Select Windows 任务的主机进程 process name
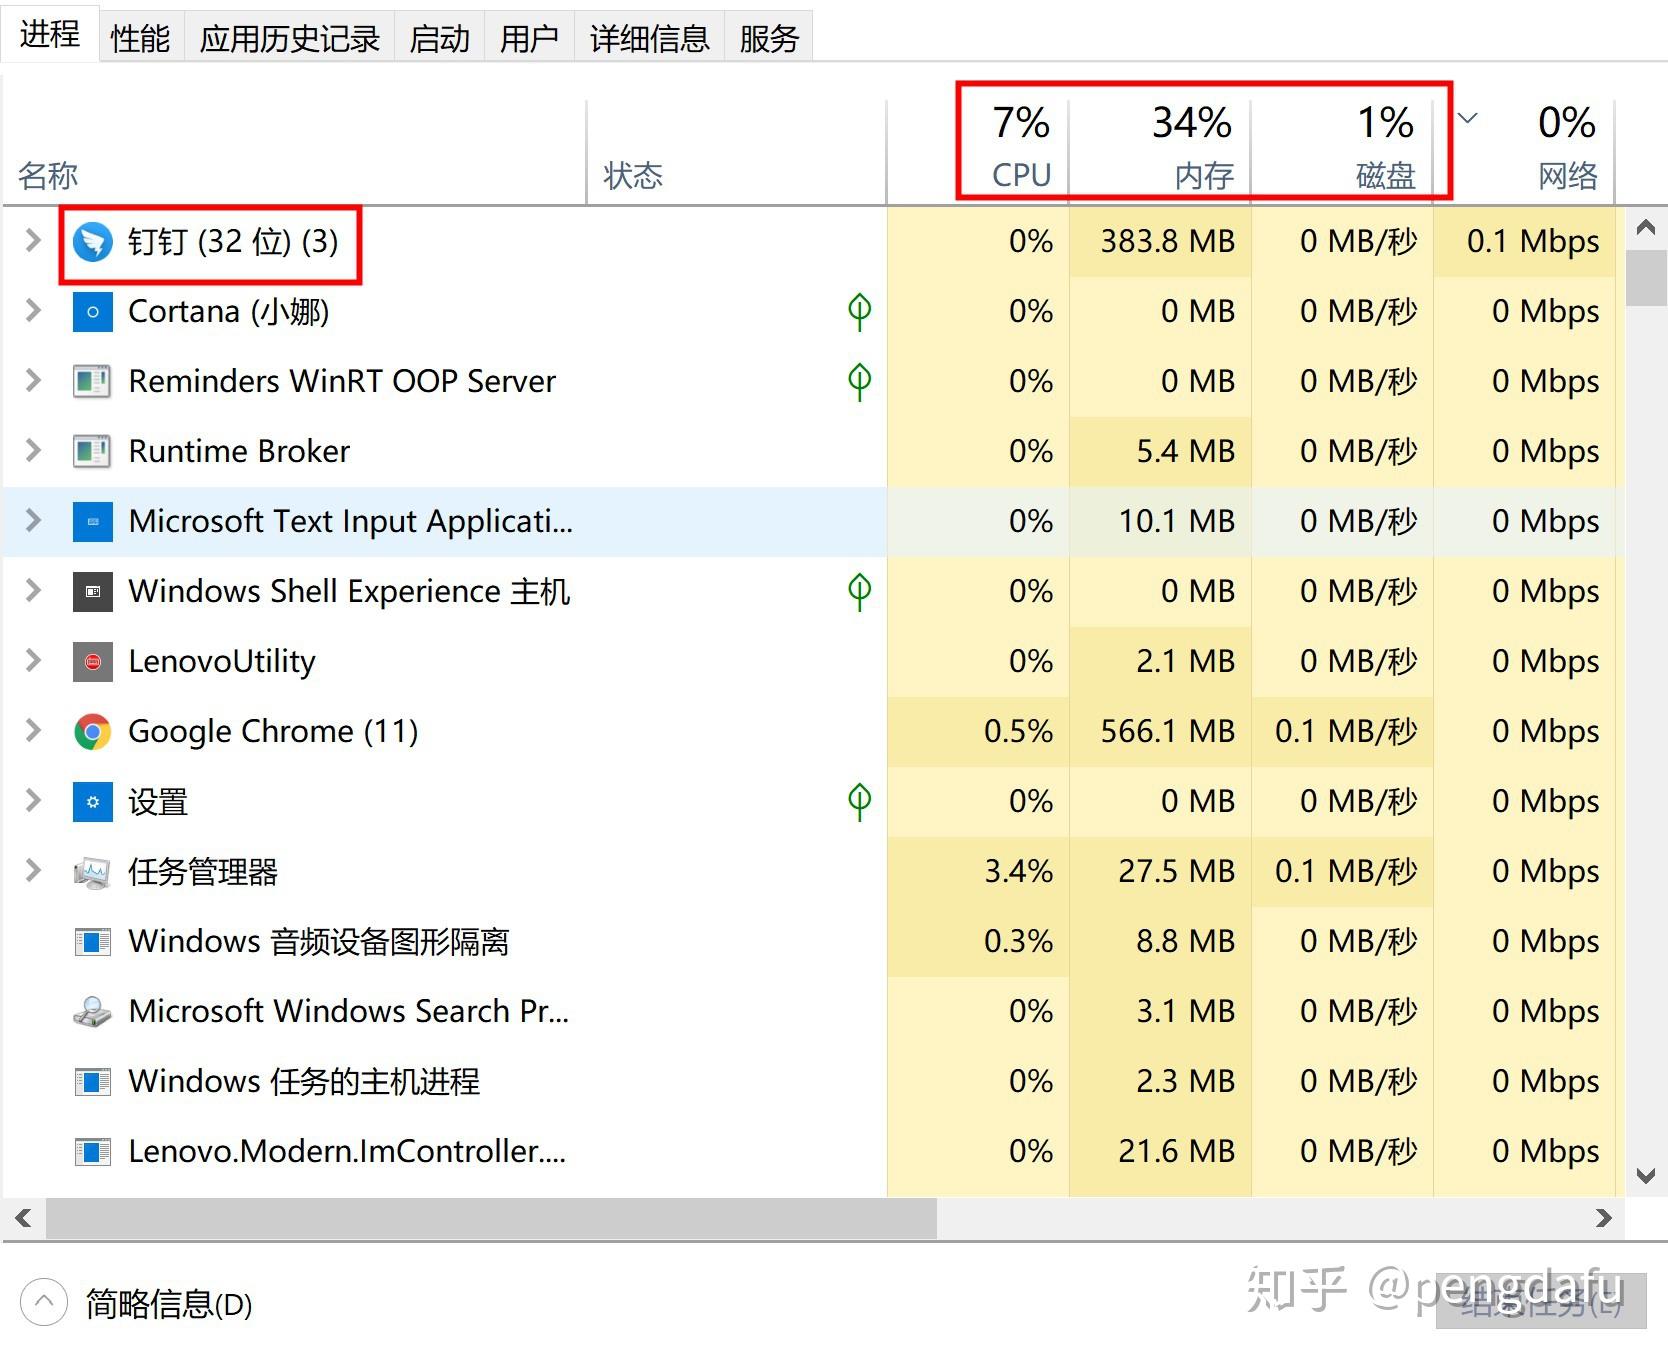 [304, 1082]
